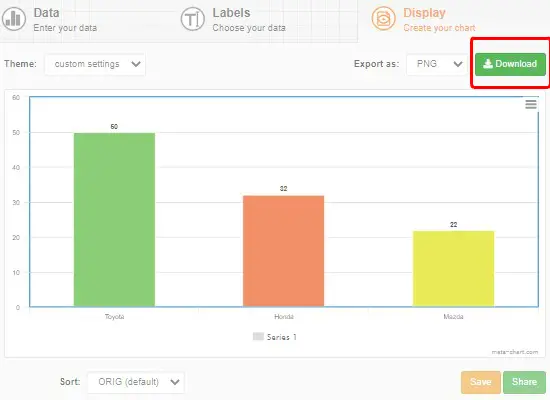550x400 pixels.
Task: Click the Display eye icon
Action: [383, 18]
